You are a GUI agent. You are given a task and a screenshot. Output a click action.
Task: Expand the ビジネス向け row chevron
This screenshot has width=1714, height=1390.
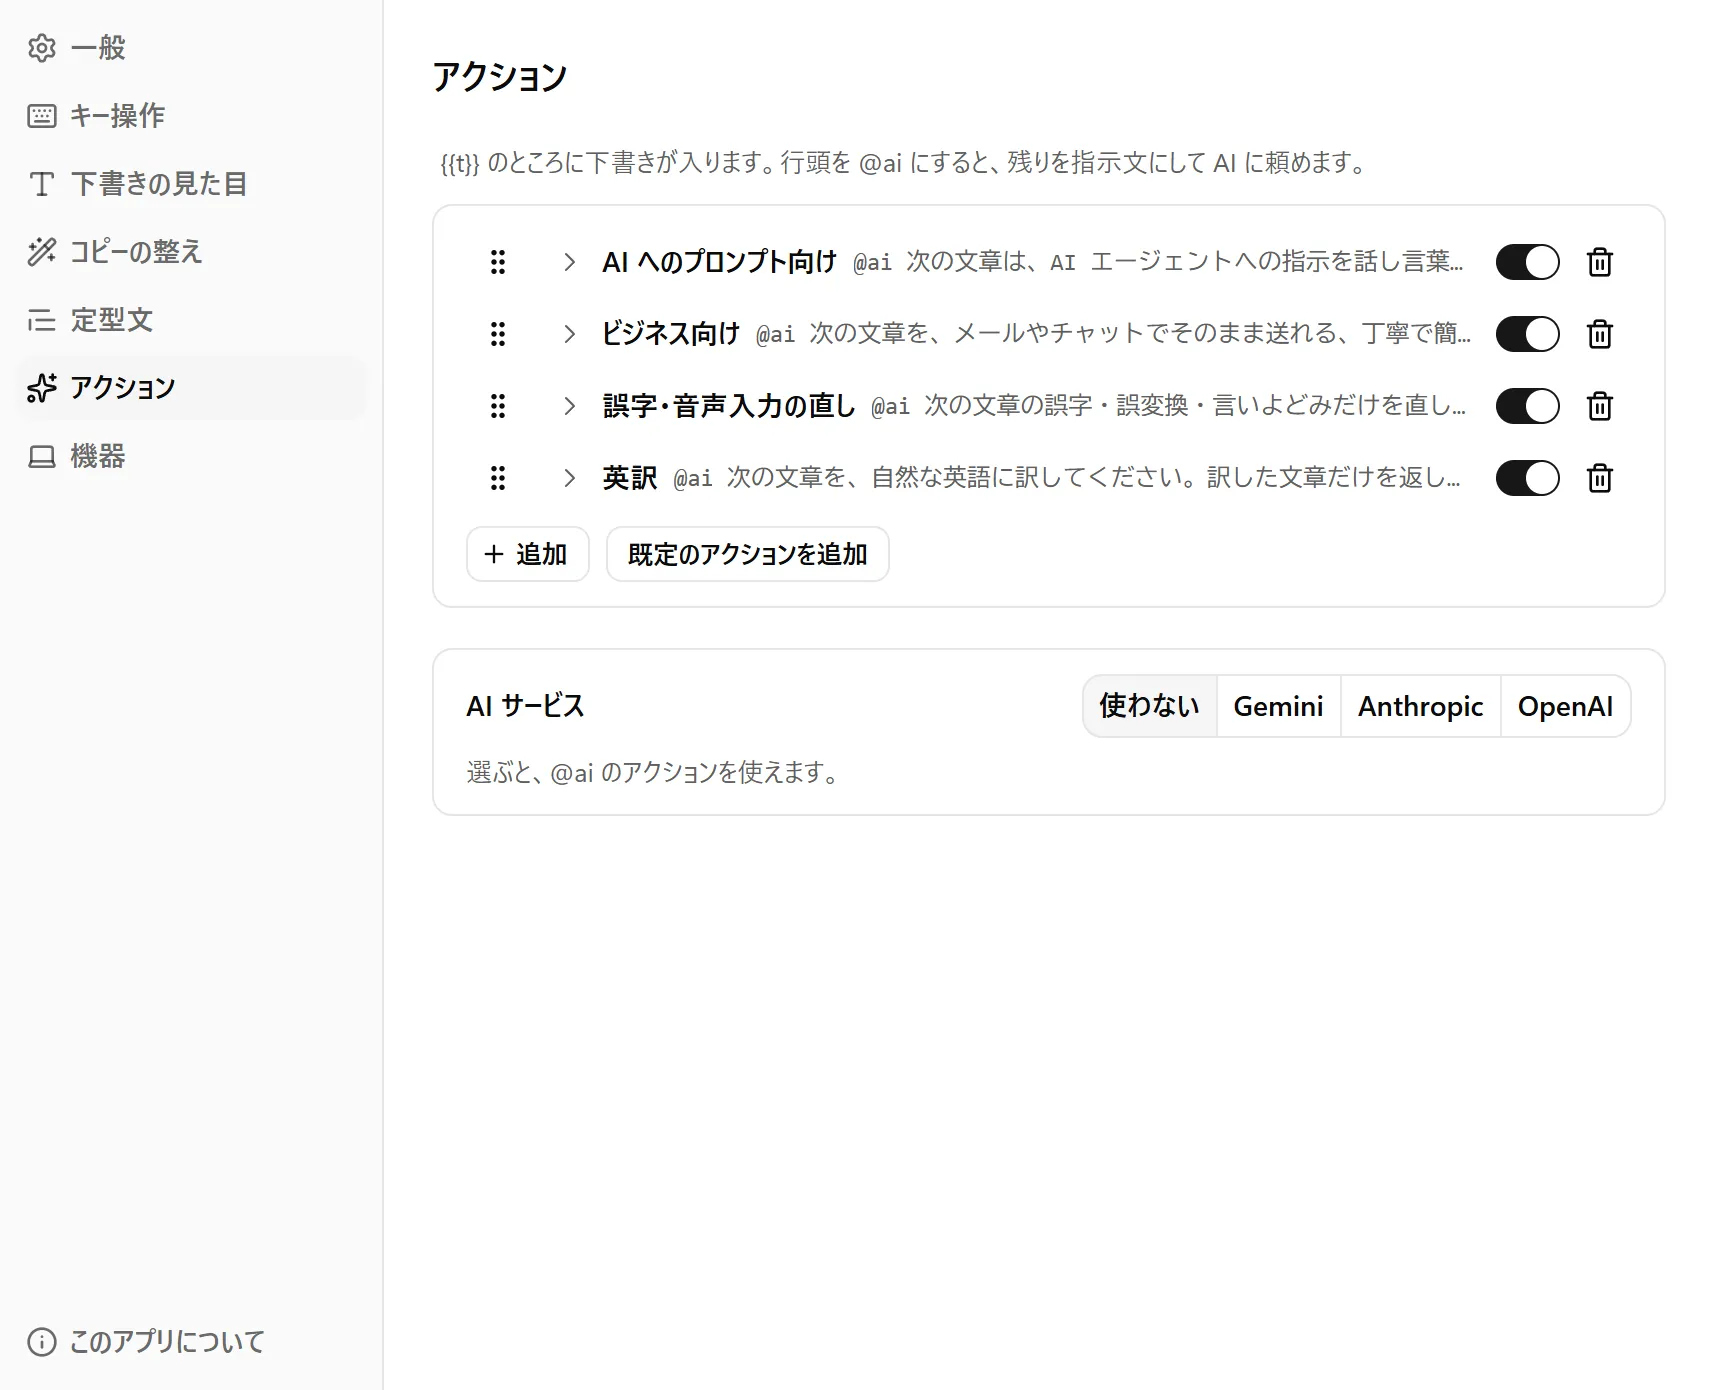pos(569,334)
